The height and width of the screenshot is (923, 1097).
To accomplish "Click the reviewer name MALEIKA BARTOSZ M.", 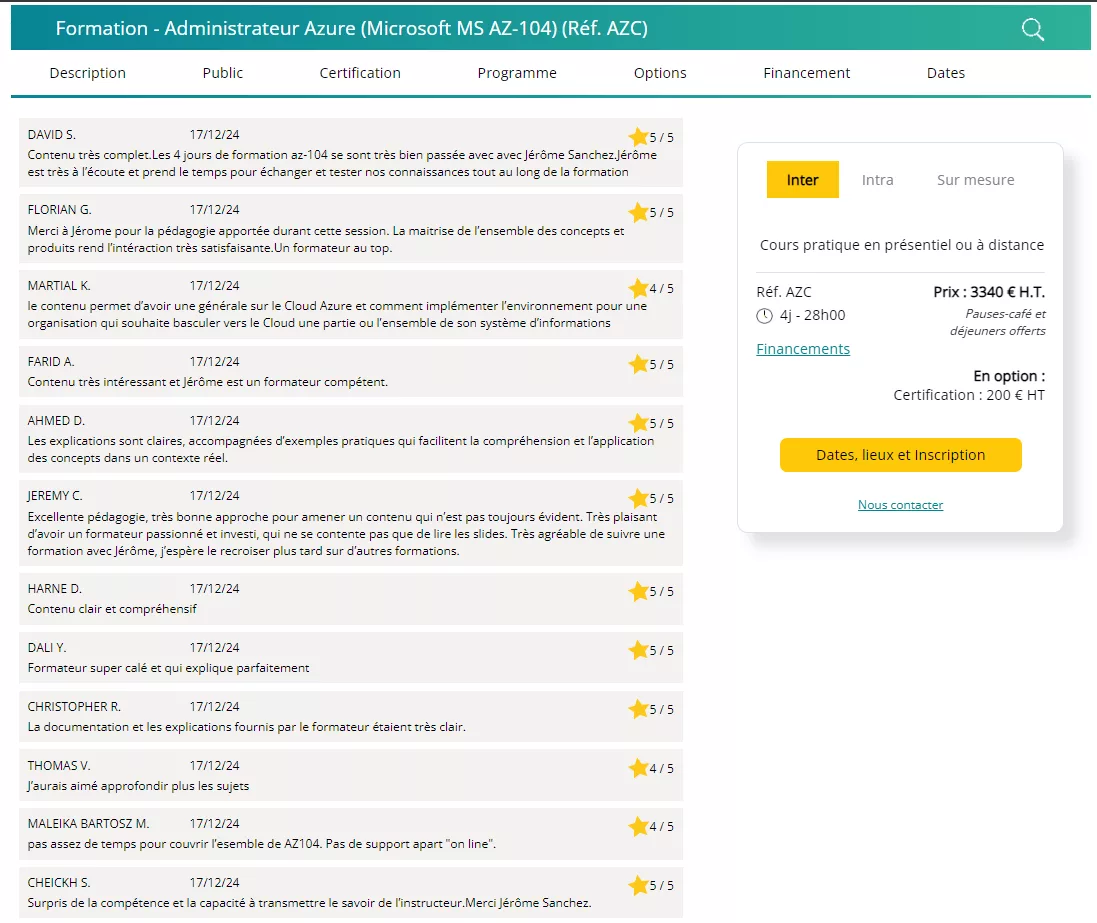I will 88,824.
